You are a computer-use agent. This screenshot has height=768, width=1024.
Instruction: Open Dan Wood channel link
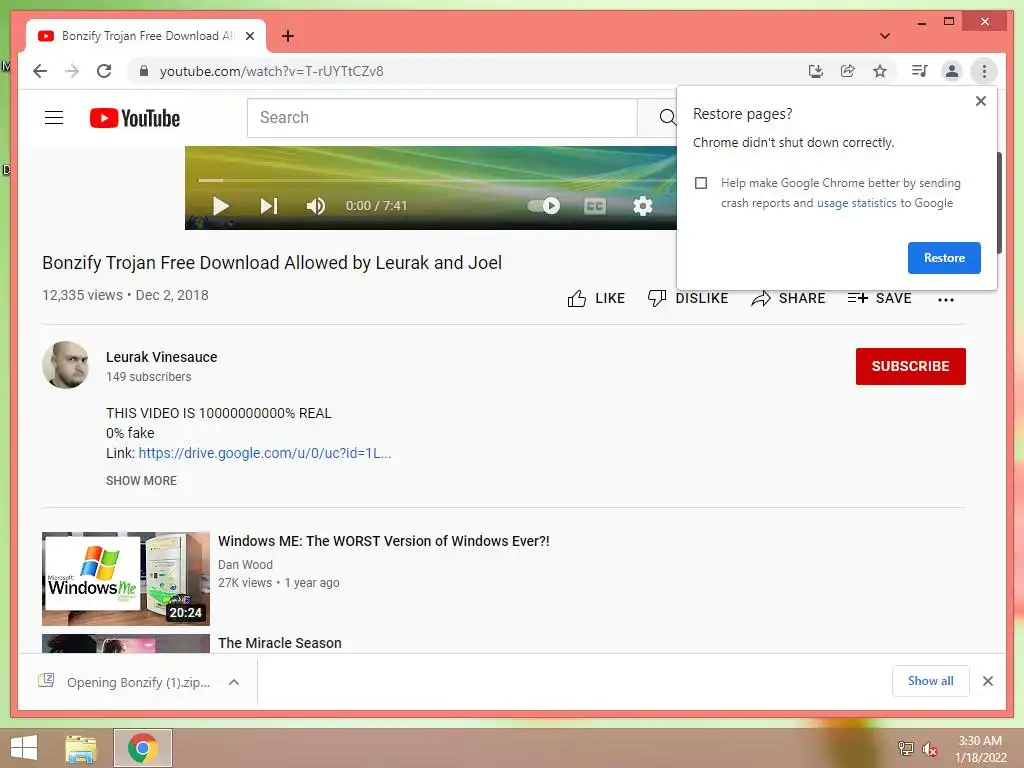pyautogui.click(x=246, y=565)
